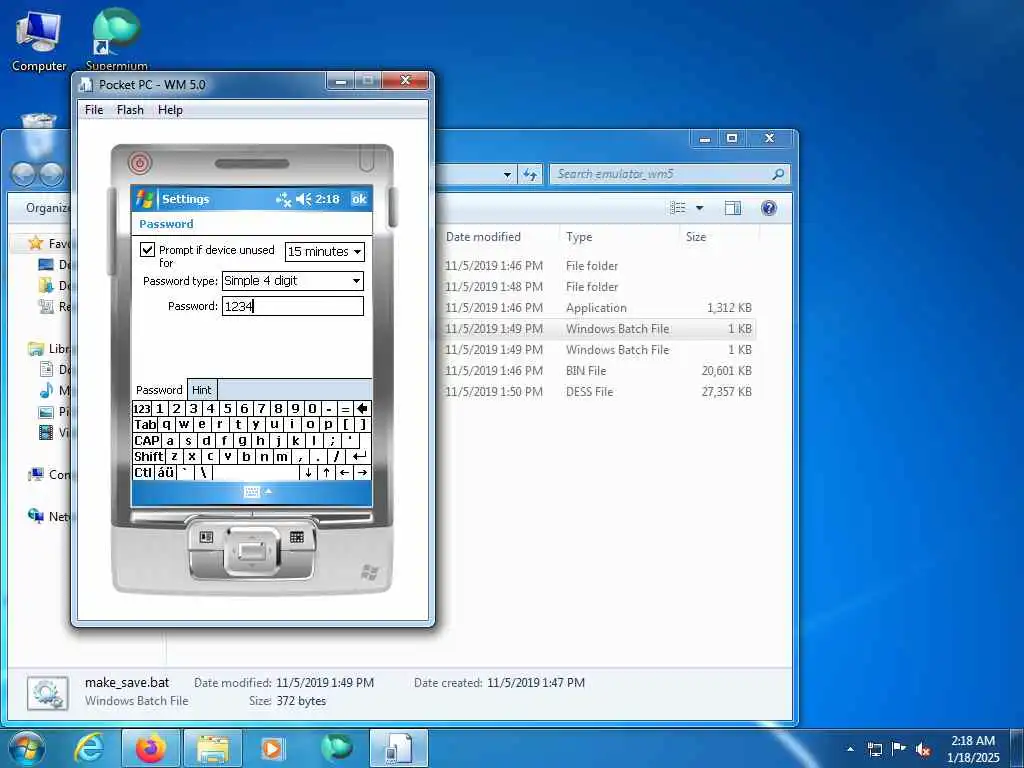
Task: Toggle the preview pane button in Explorer
Action: pos(733,208)
